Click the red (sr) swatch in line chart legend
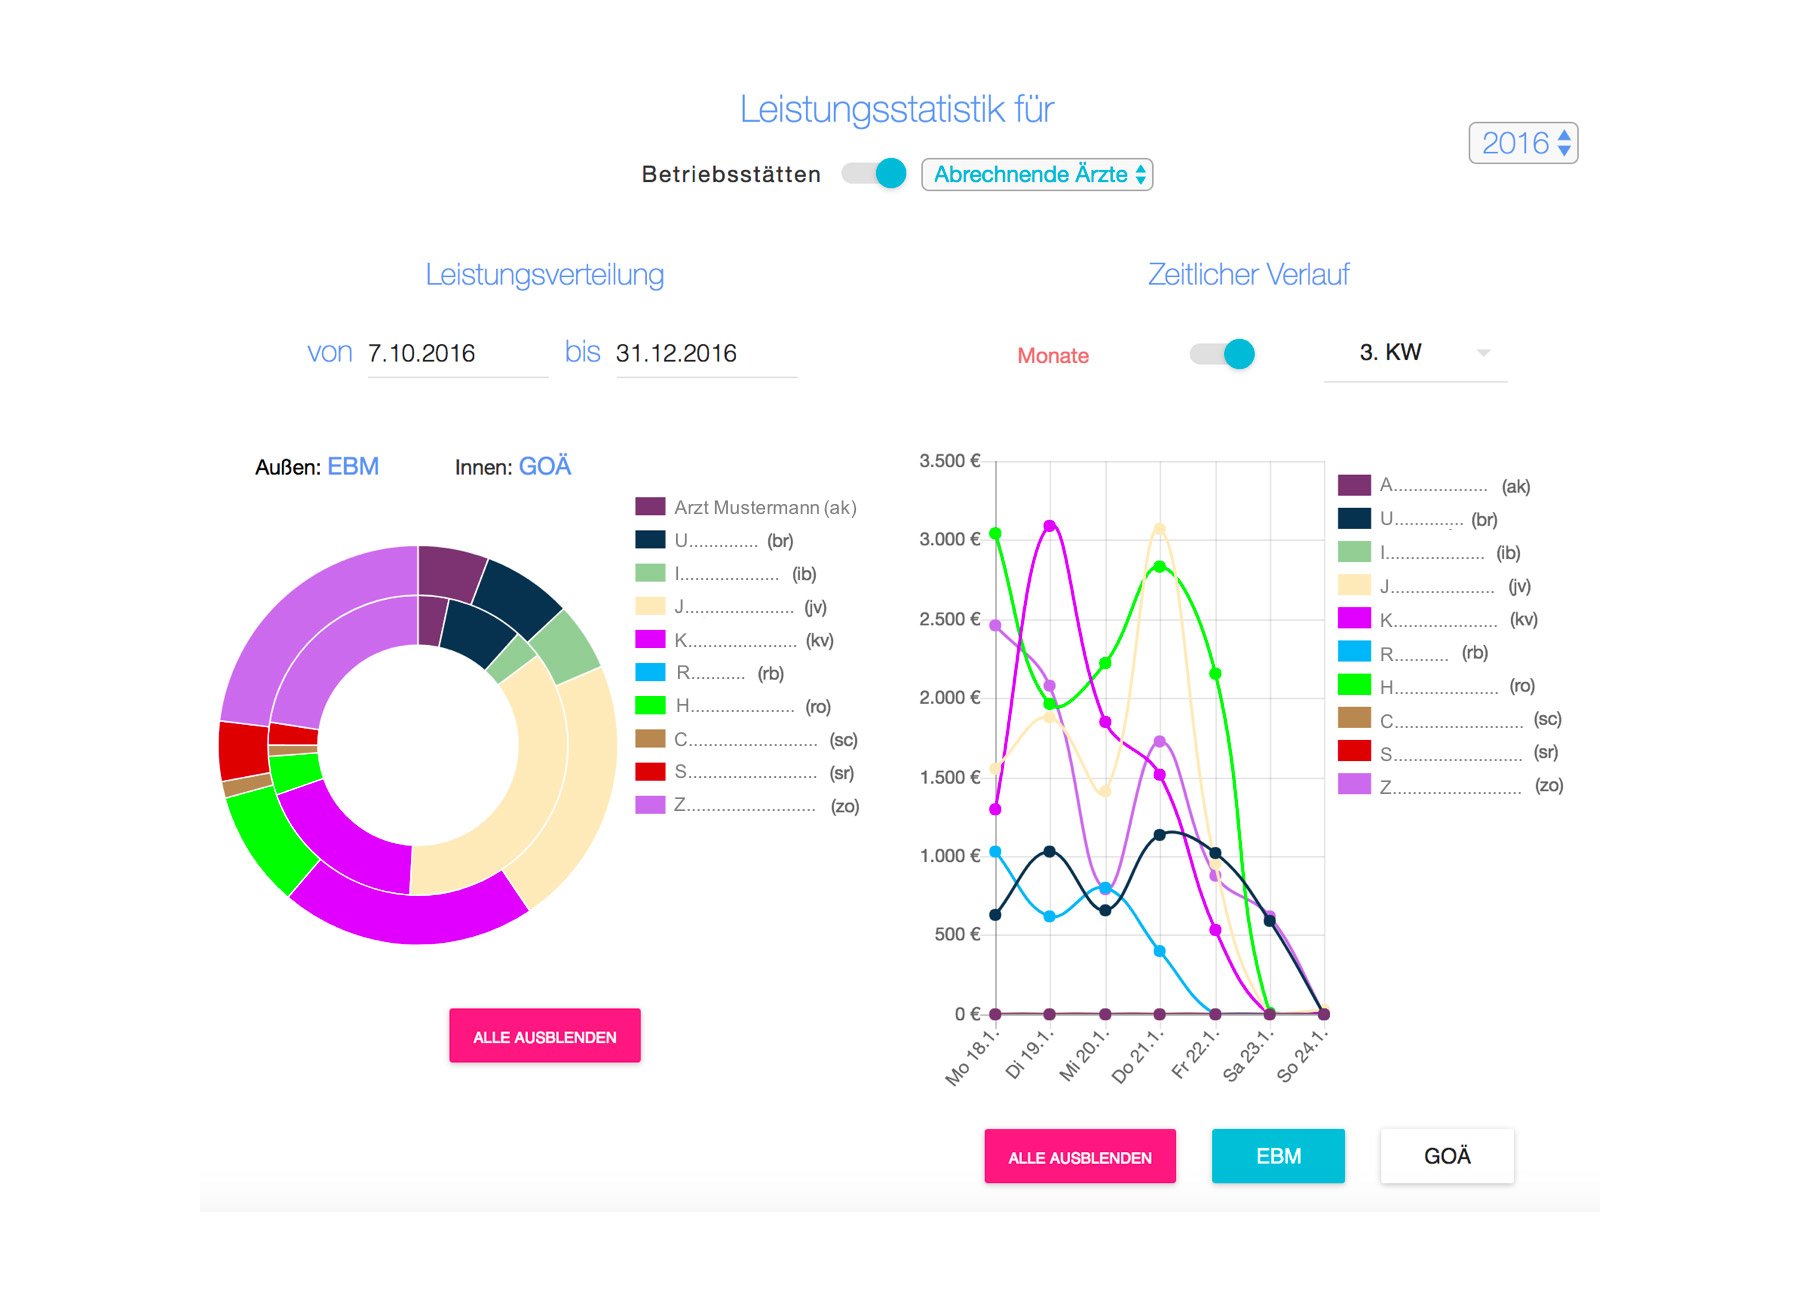This screenshot has height=1300, width=1800. pyautogui.click(x=1354, y=751)
